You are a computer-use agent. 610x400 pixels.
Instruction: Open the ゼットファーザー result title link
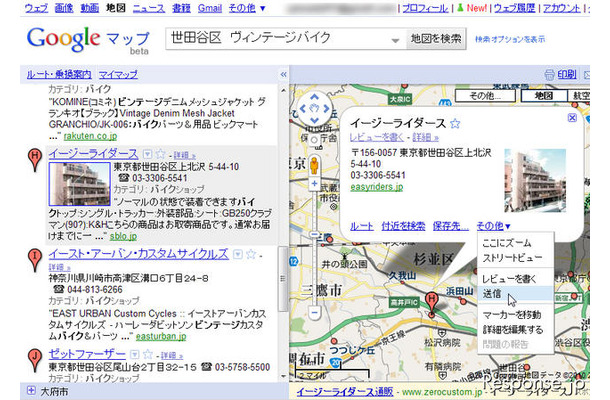tap(87, 354)
